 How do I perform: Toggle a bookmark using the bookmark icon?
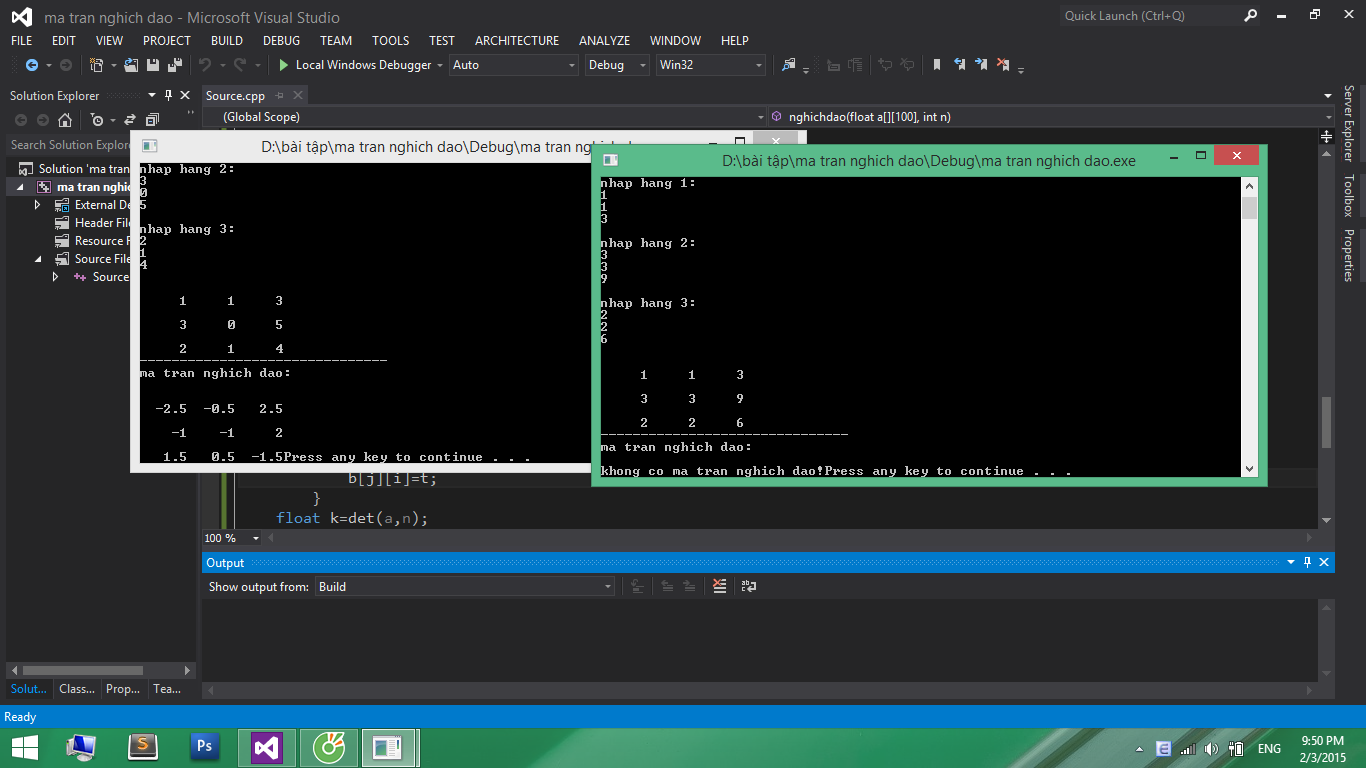click(x=937, y=66)
